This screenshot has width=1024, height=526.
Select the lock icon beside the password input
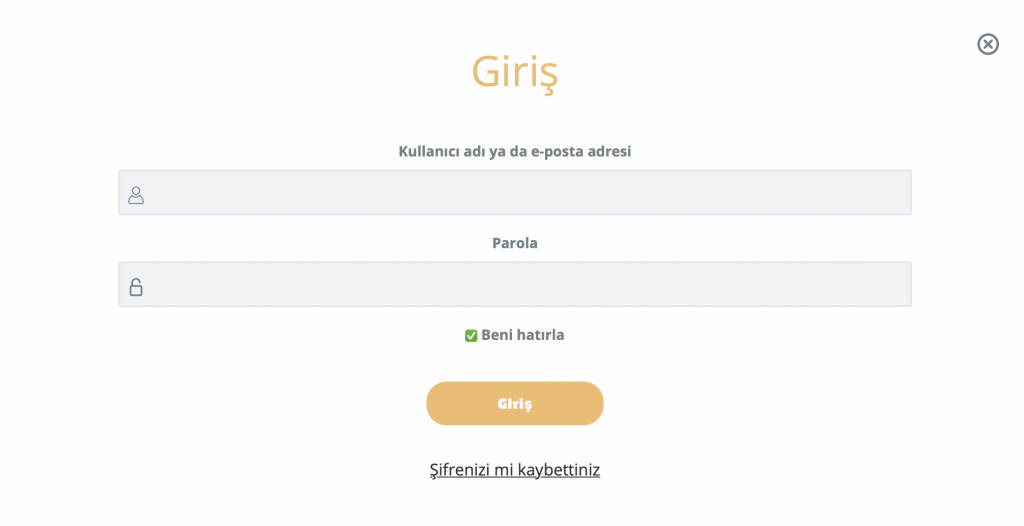click(136, 287)
